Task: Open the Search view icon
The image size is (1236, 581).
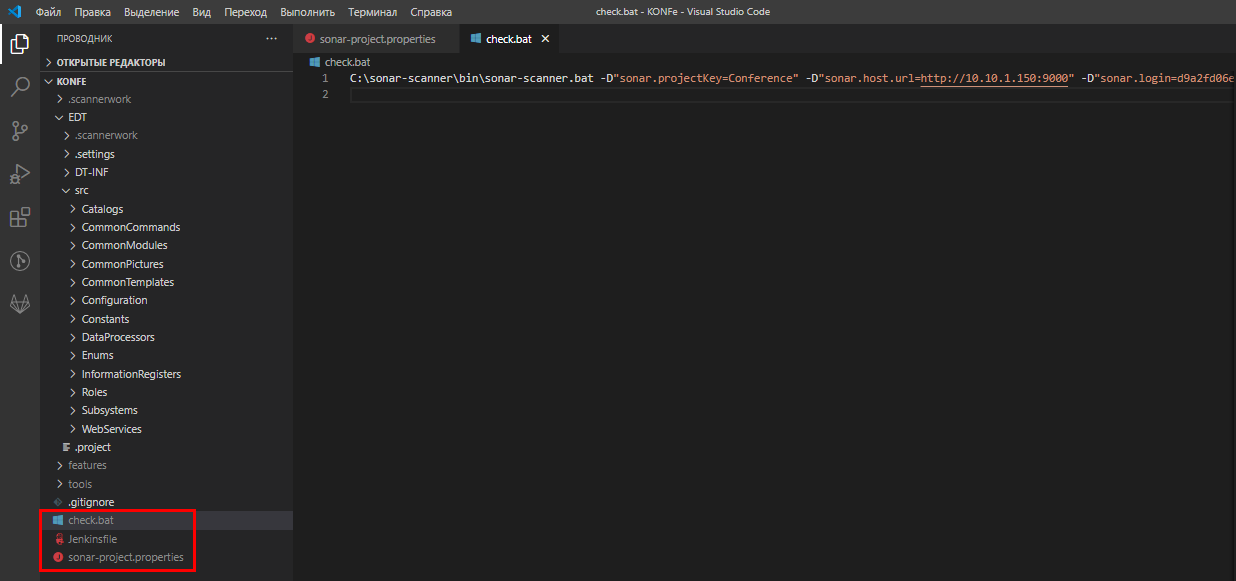Action: tap(19, 88)
